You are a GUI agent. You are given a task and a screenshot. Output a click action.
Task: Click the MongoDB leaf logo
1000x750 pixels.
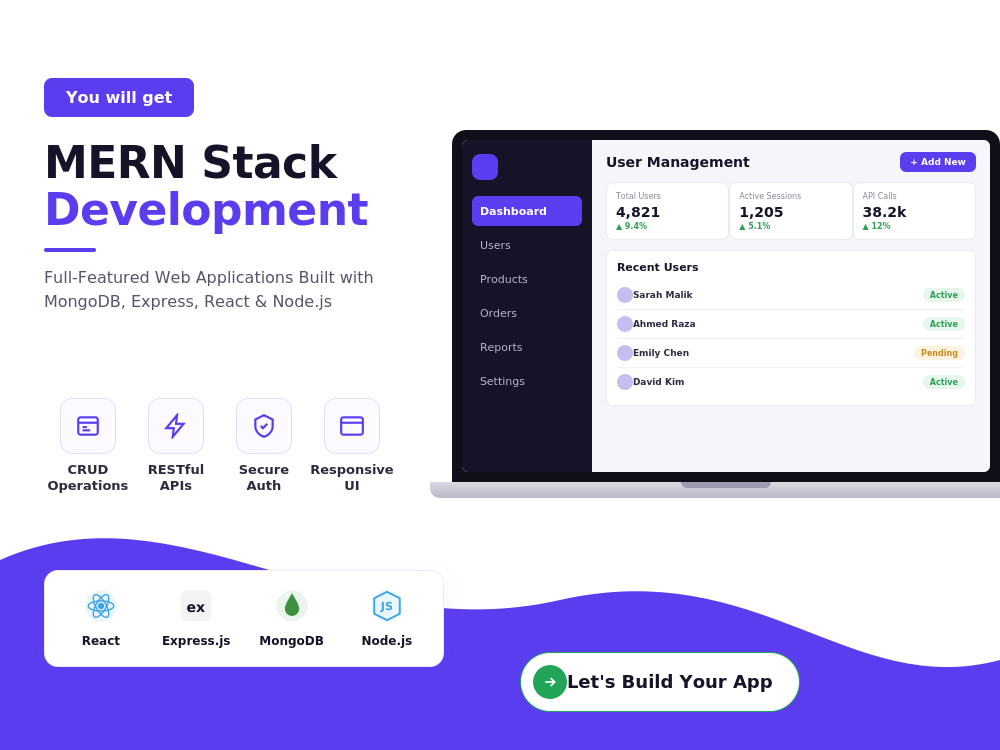[291, 606]
